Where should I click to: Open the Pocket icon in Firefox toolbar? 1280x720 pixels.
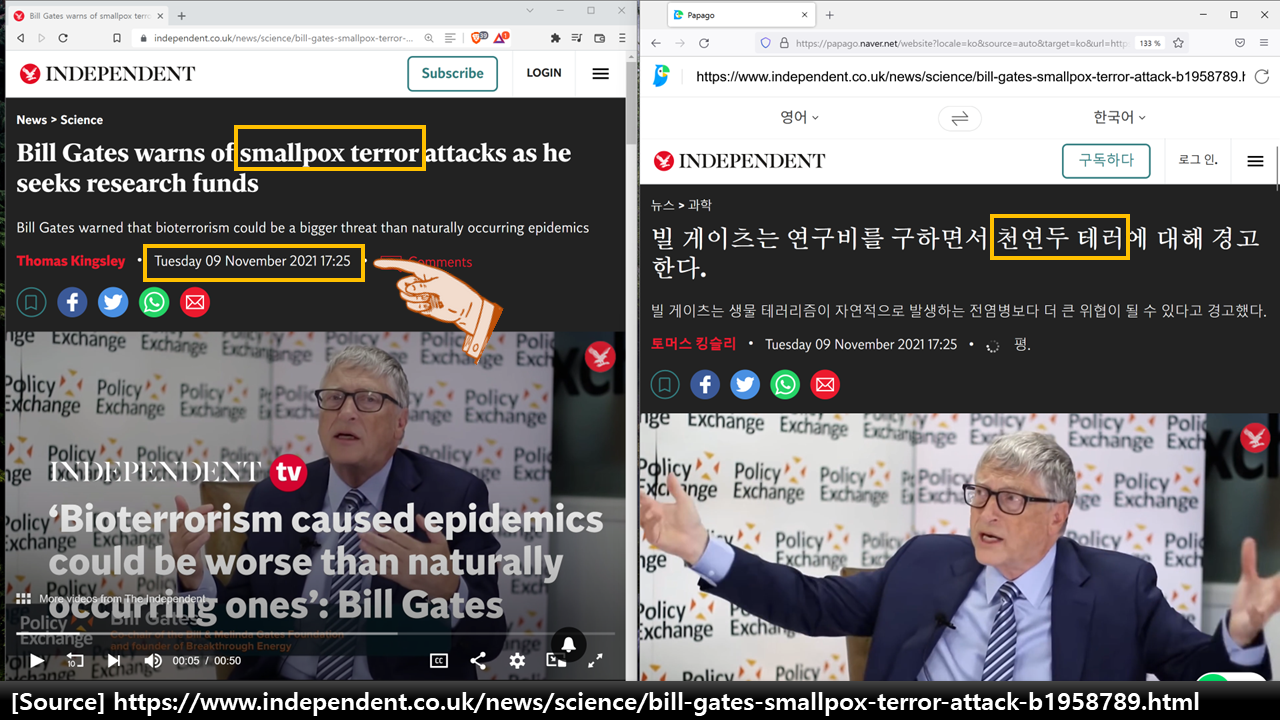(x=1239, y=43)
